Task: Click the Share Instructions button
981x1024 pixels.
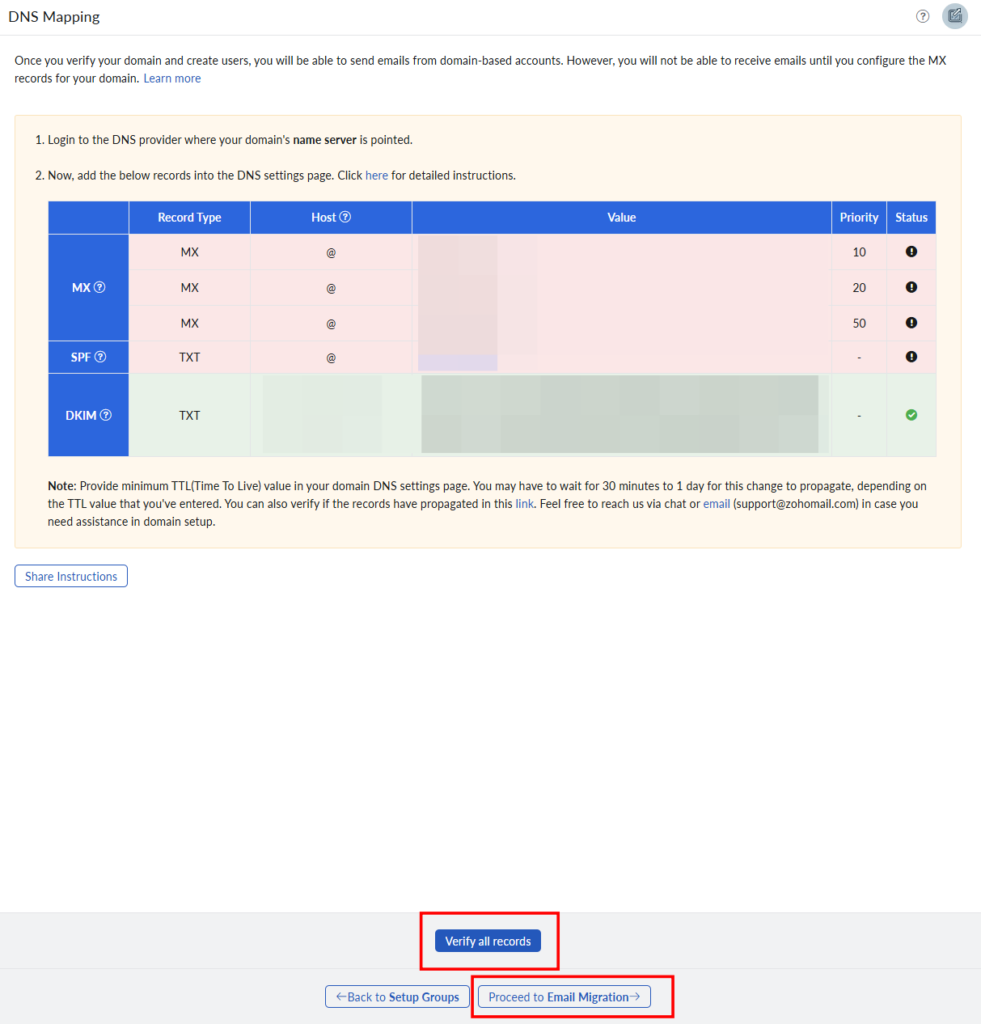Action: click(x=71, y=576)
